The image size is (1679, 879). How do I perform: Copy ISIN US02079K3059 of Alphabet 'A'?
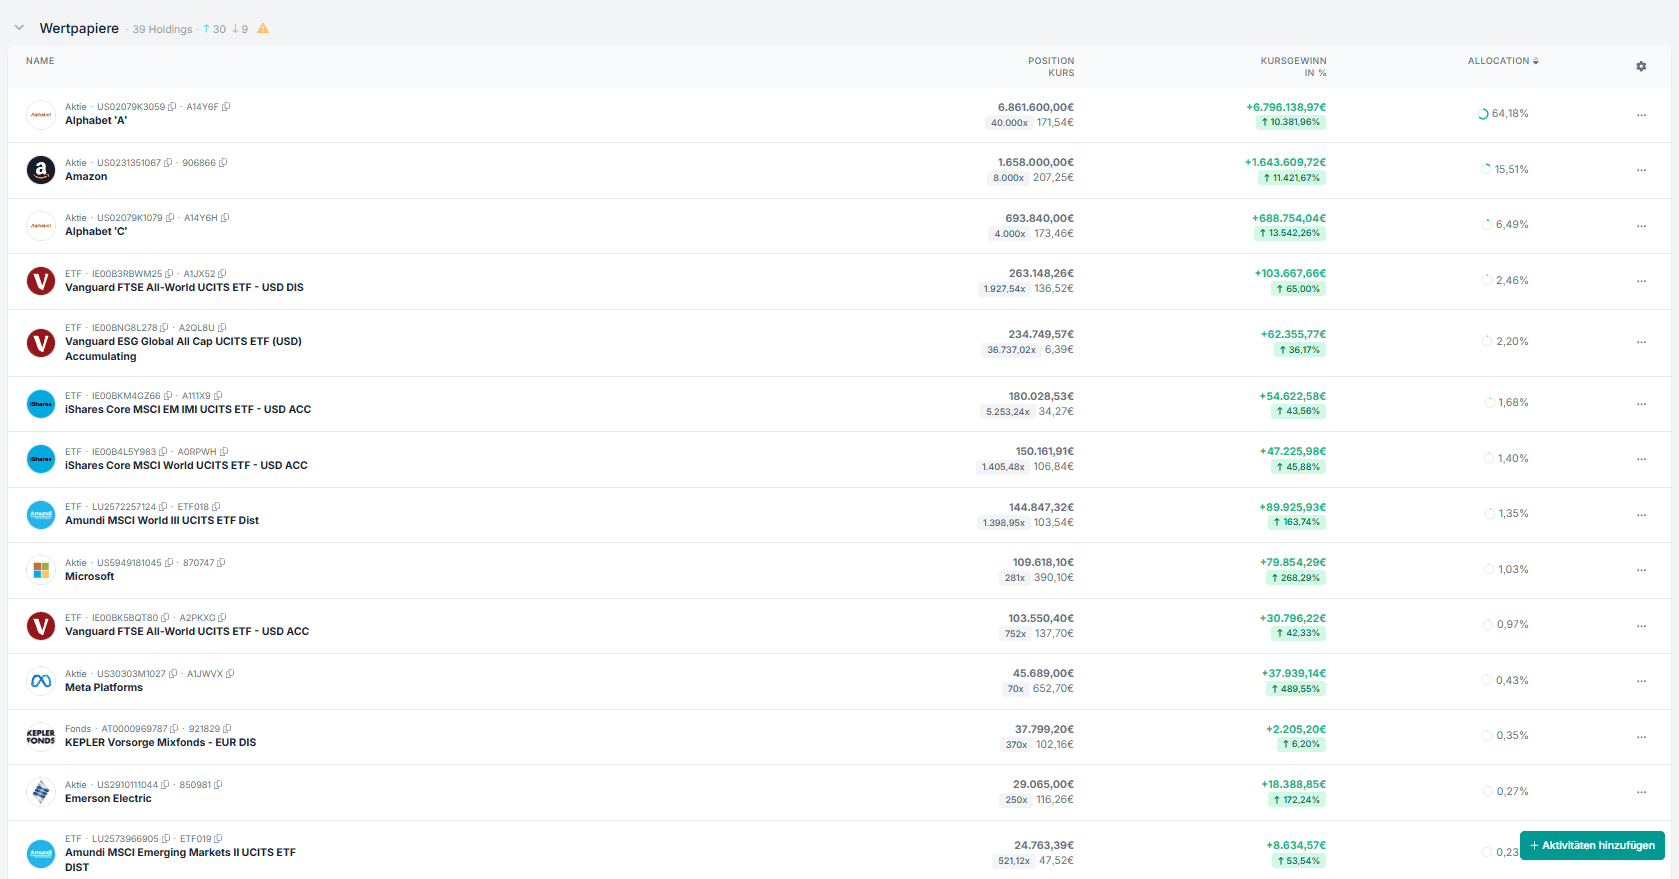172,107
